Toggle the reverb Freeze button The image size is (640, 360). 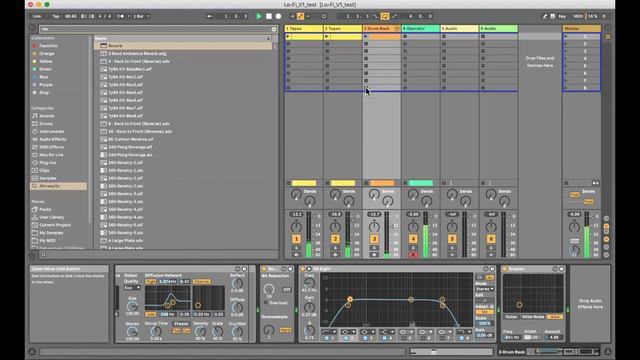[x=181, y=323]
